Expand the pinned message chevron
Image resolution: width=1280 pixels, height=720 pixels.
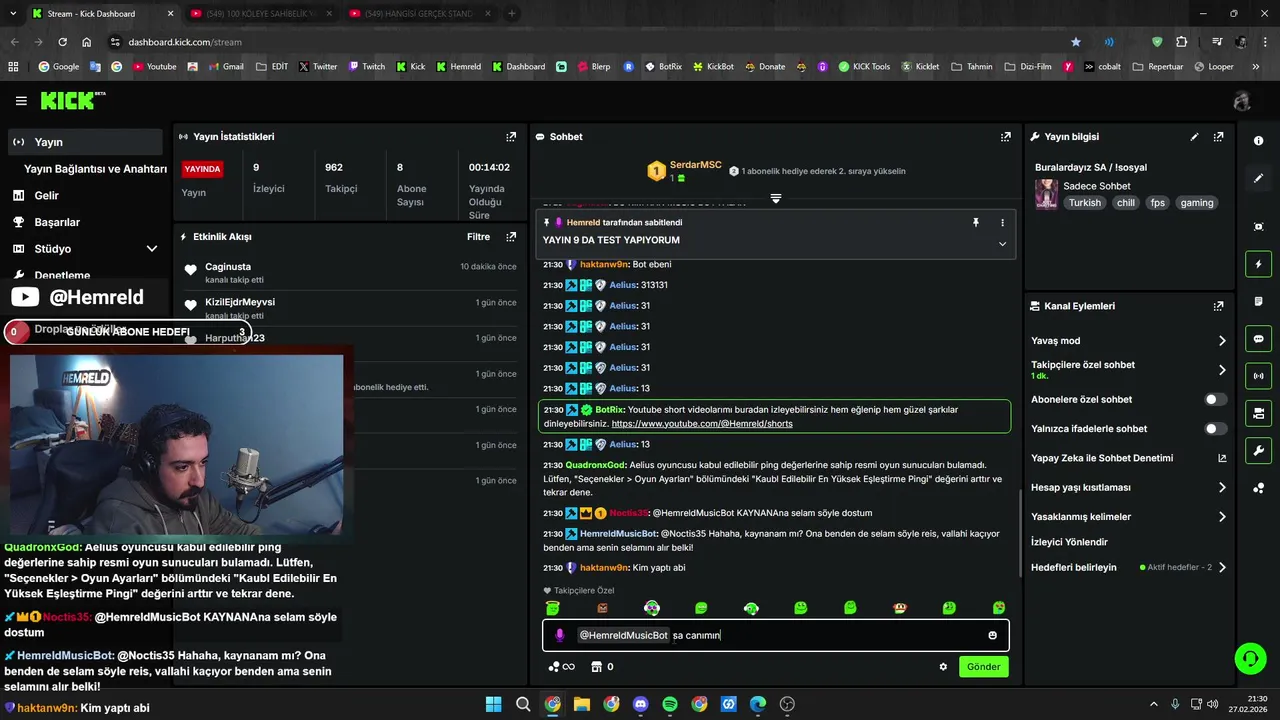1002,244
